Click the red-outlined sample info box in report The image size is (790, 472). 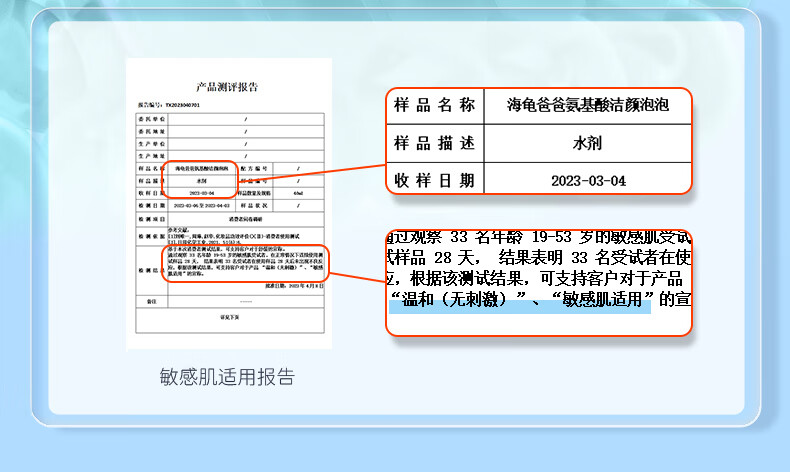pyautogui.click(x=200, y=181)
